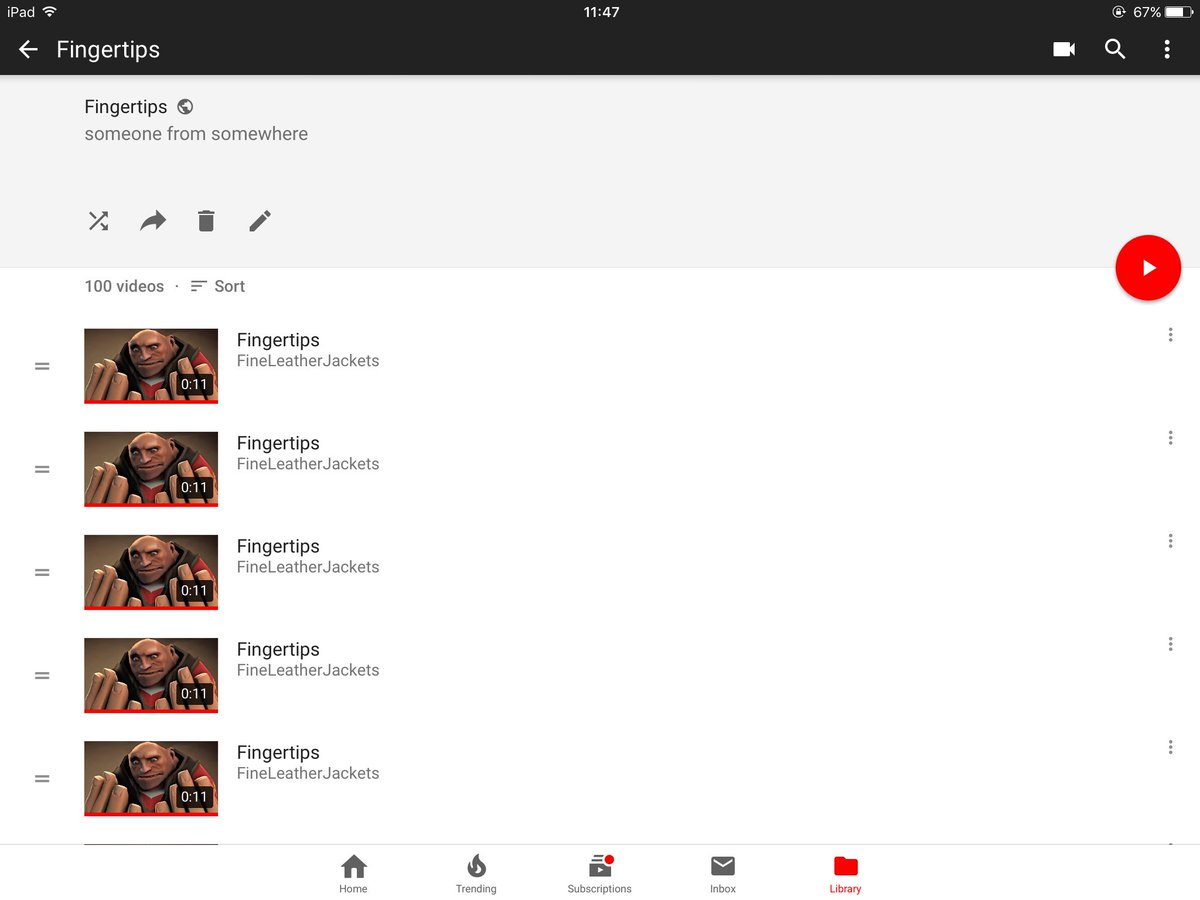Open the three-dot menu for the fifth video
The image size is (1200, 900).
1170,747
